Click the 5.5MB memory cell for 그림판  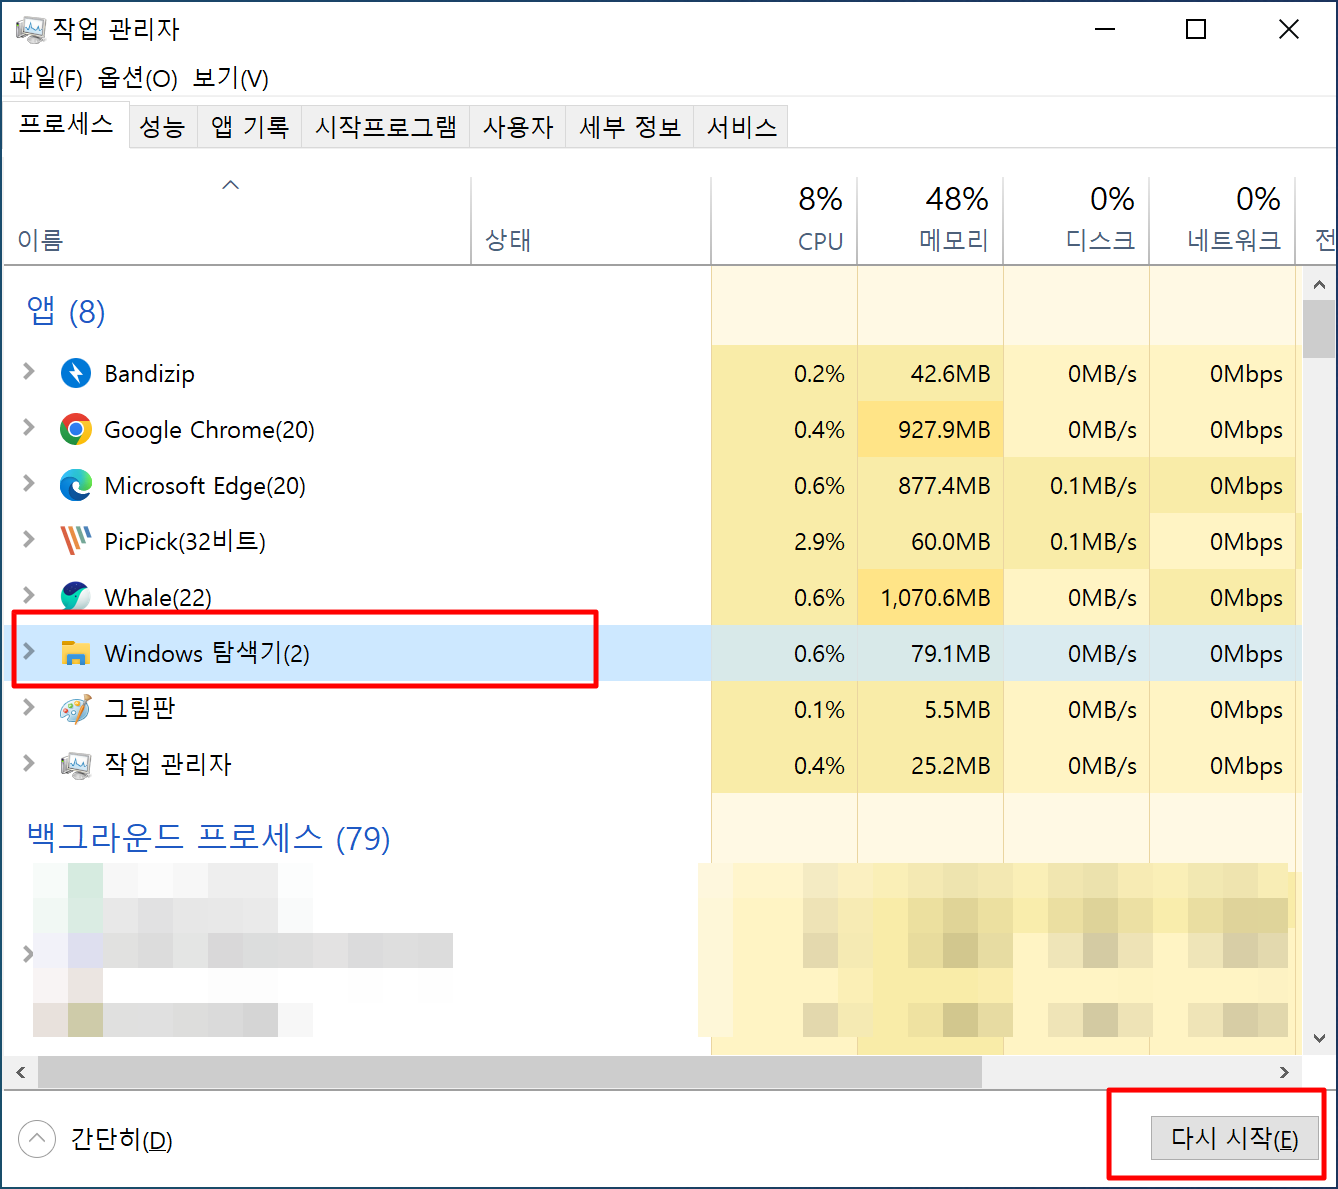tap(930, 710)
